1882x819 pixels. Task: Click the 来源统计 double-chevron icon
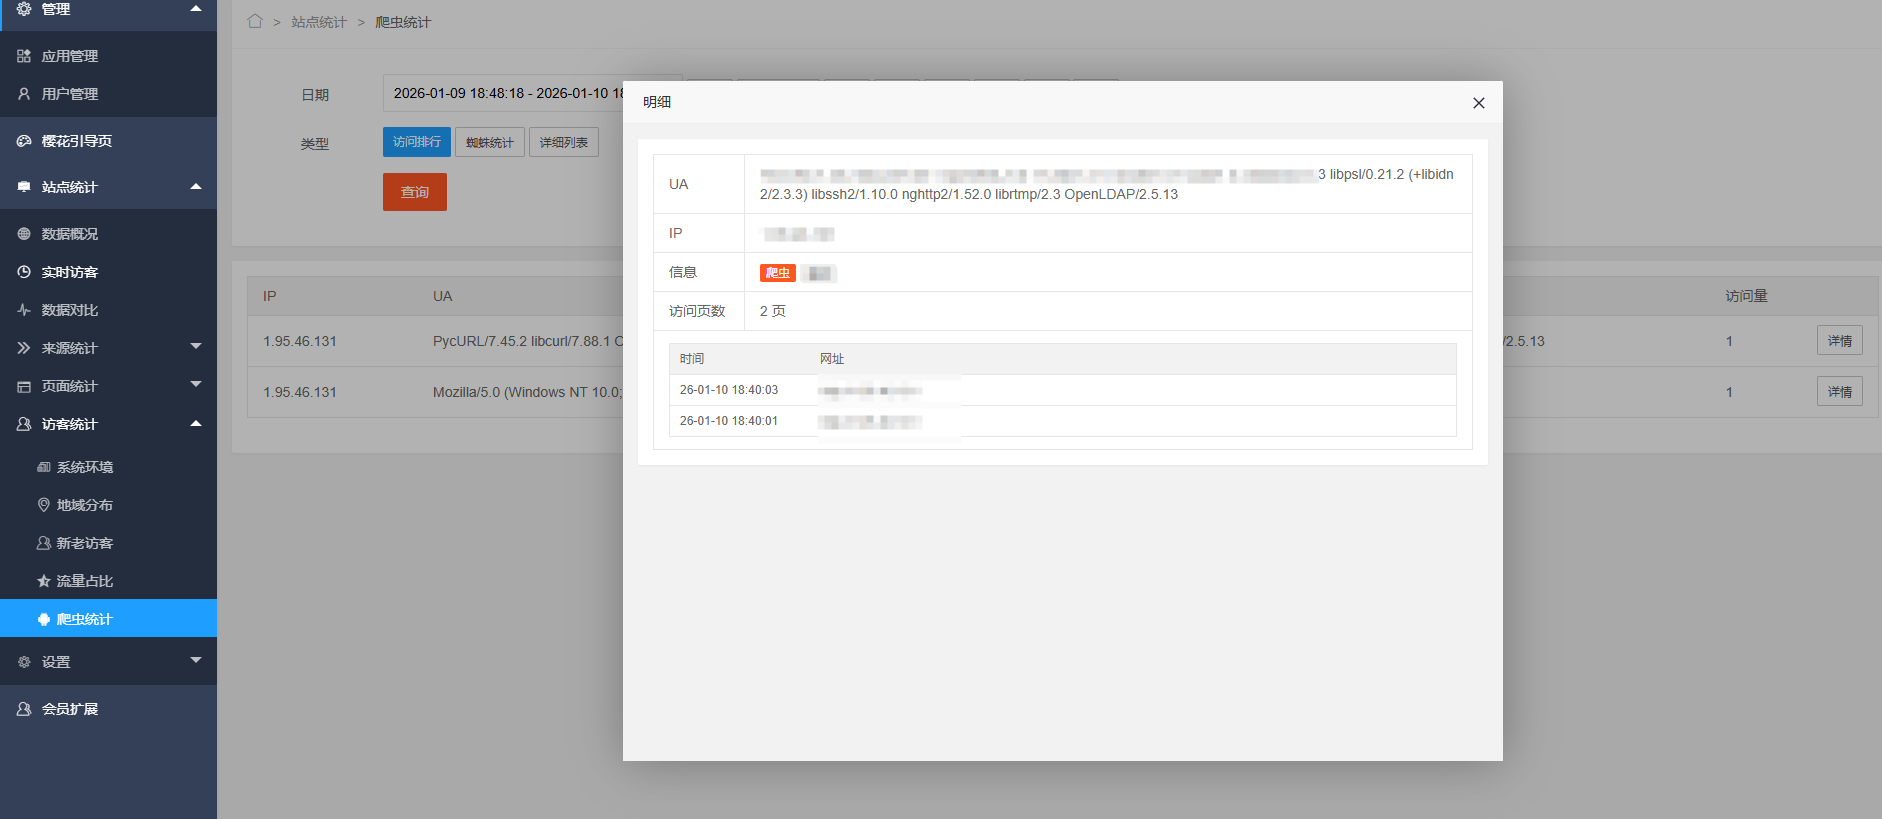point(24,348)
